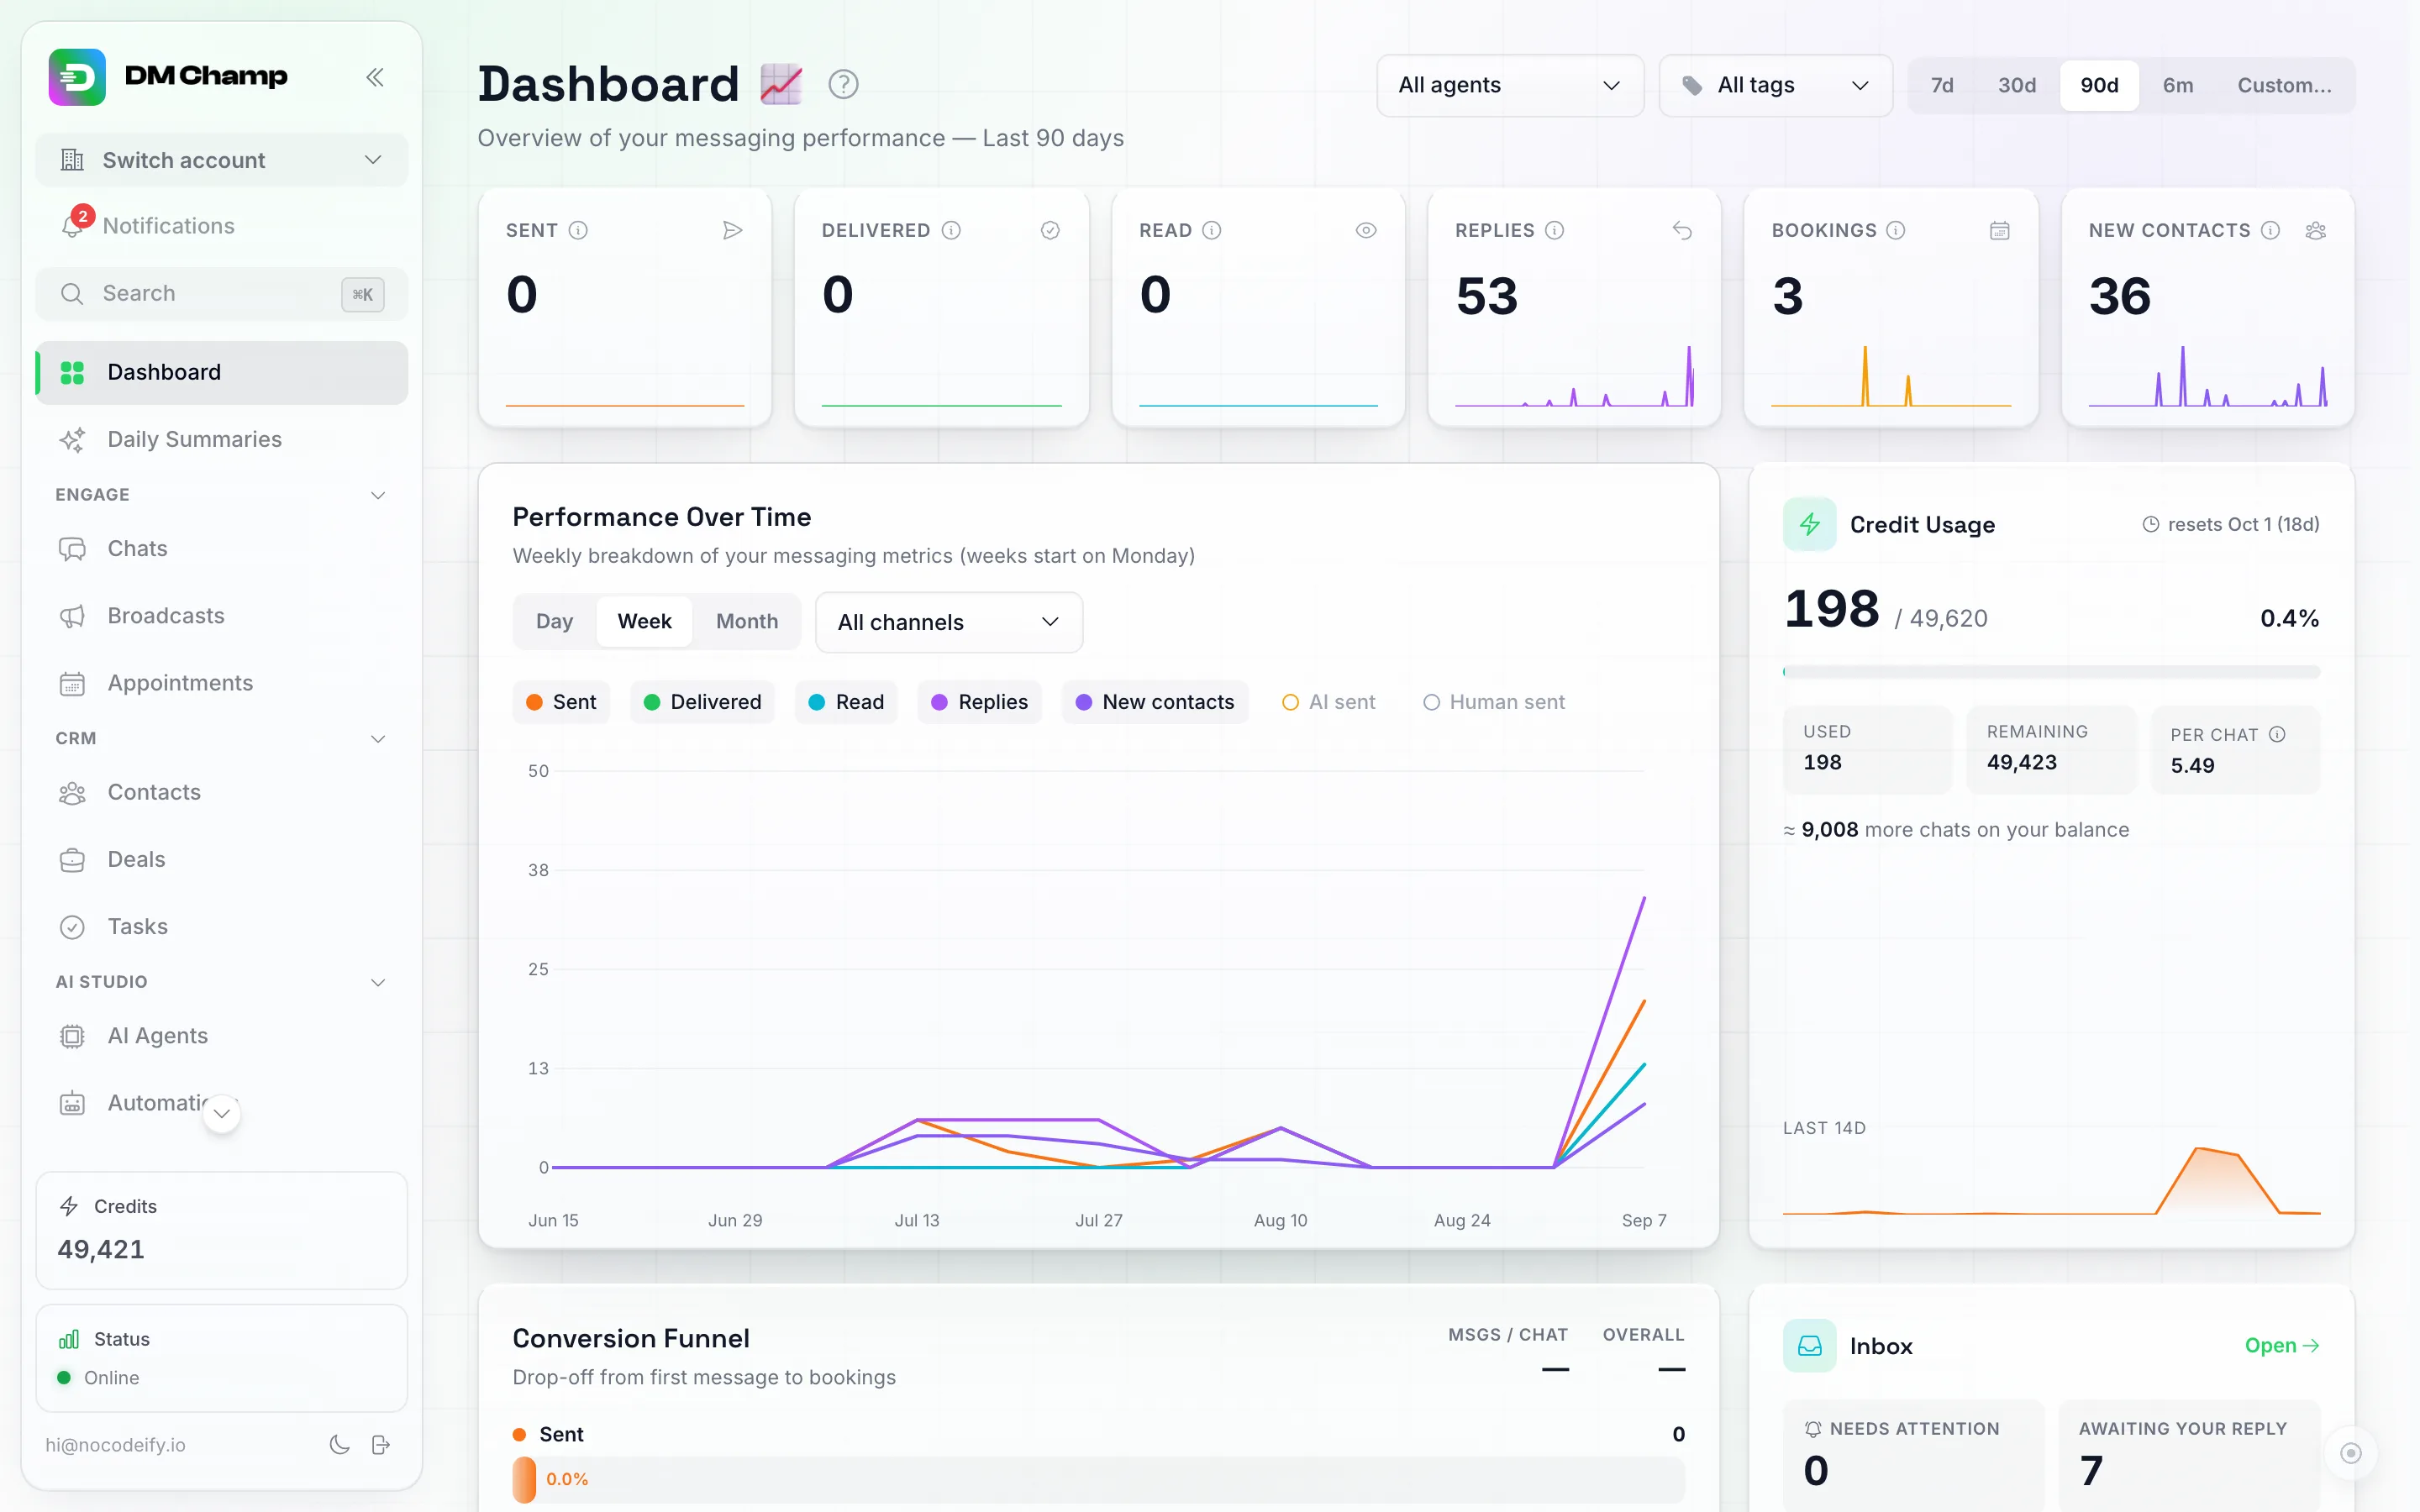Viewport: 2420px width, 1512px height.
Task: Focus the Search input field
Action: [x=222, y=294]
